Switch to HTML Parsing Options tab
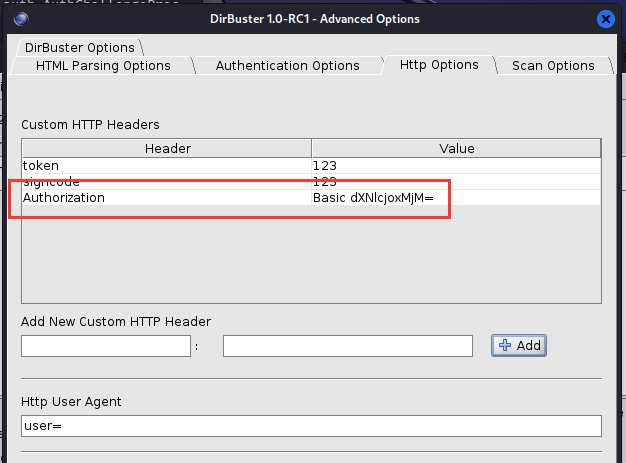Viewport: 626px width, 463px height. pyautogui.click(x=103, y=65)
